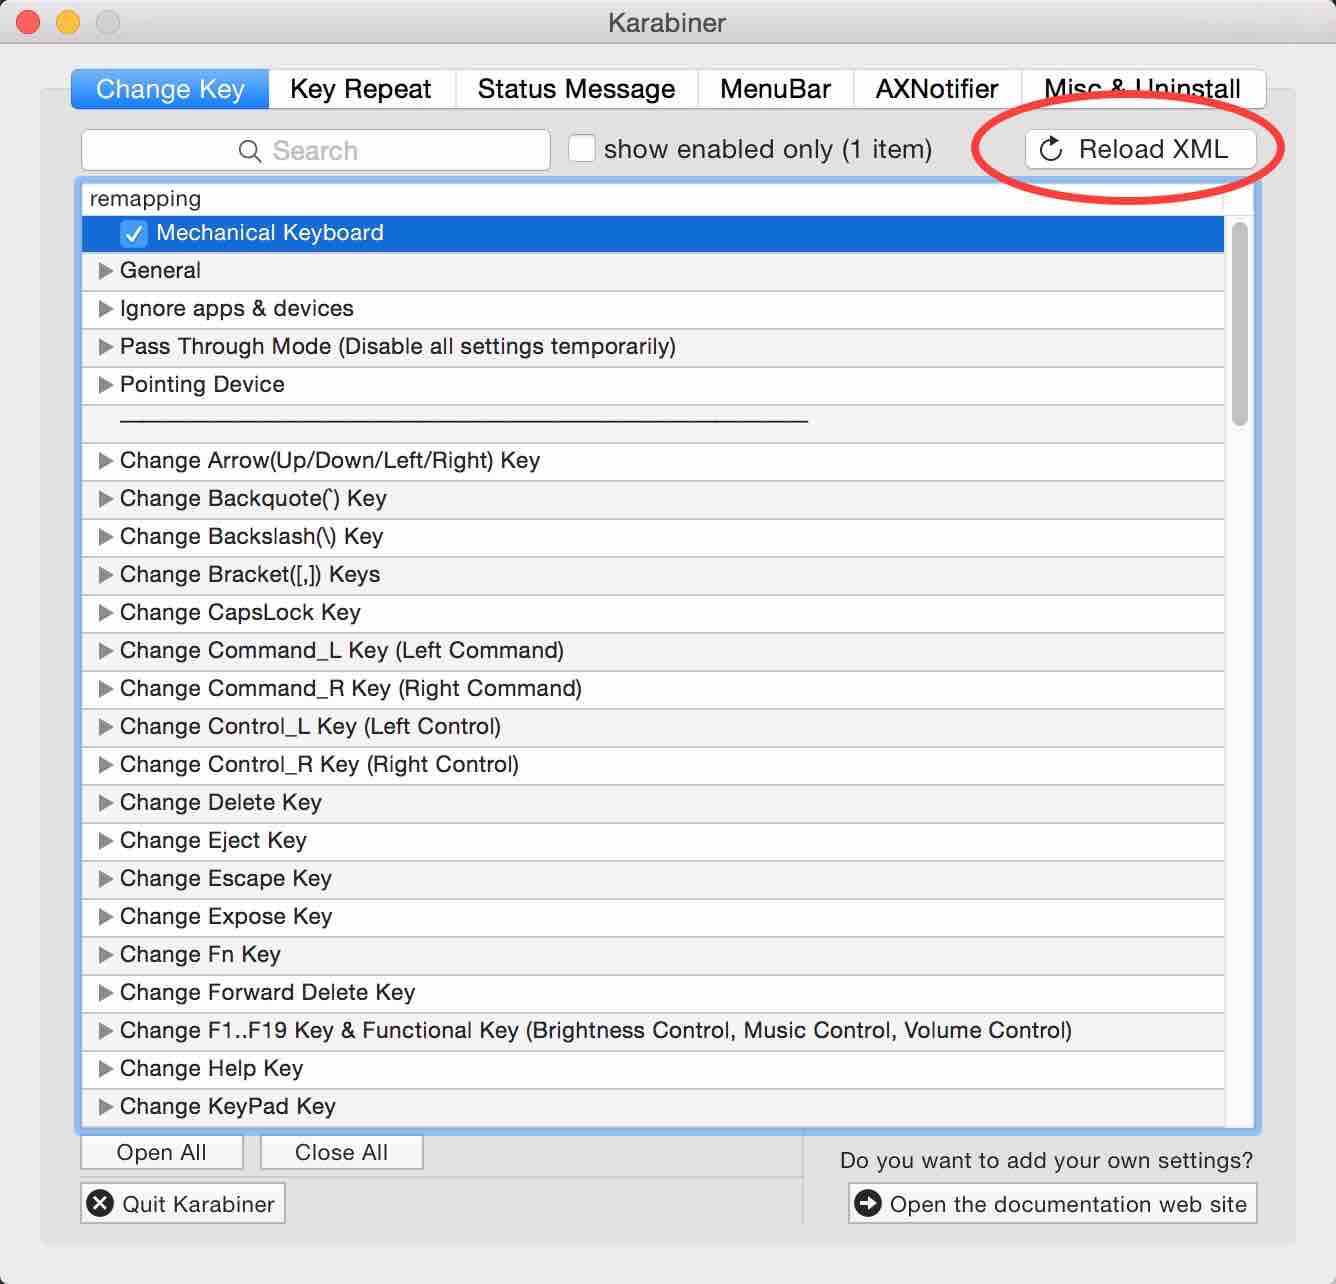Image resolution: width=1336 pixels, height=1284 pixels.
Task: Expand Change Forward Delete Key row
Action: click(x=105, y=993)
